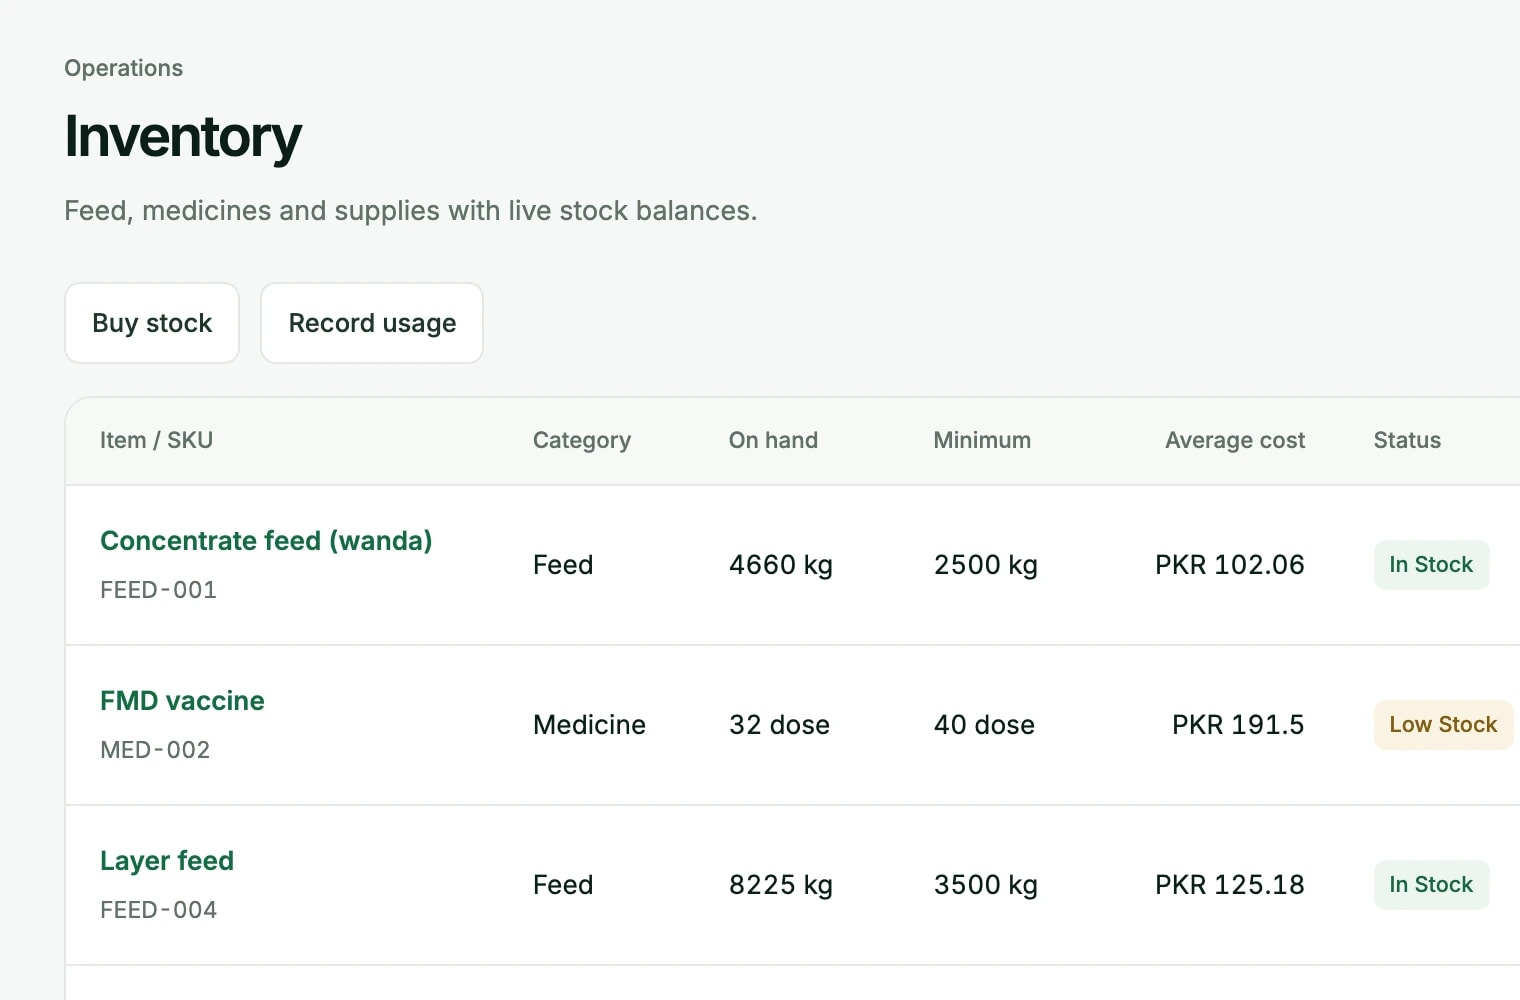
Task: Click the Minimum column header
Action: [982, 440]
